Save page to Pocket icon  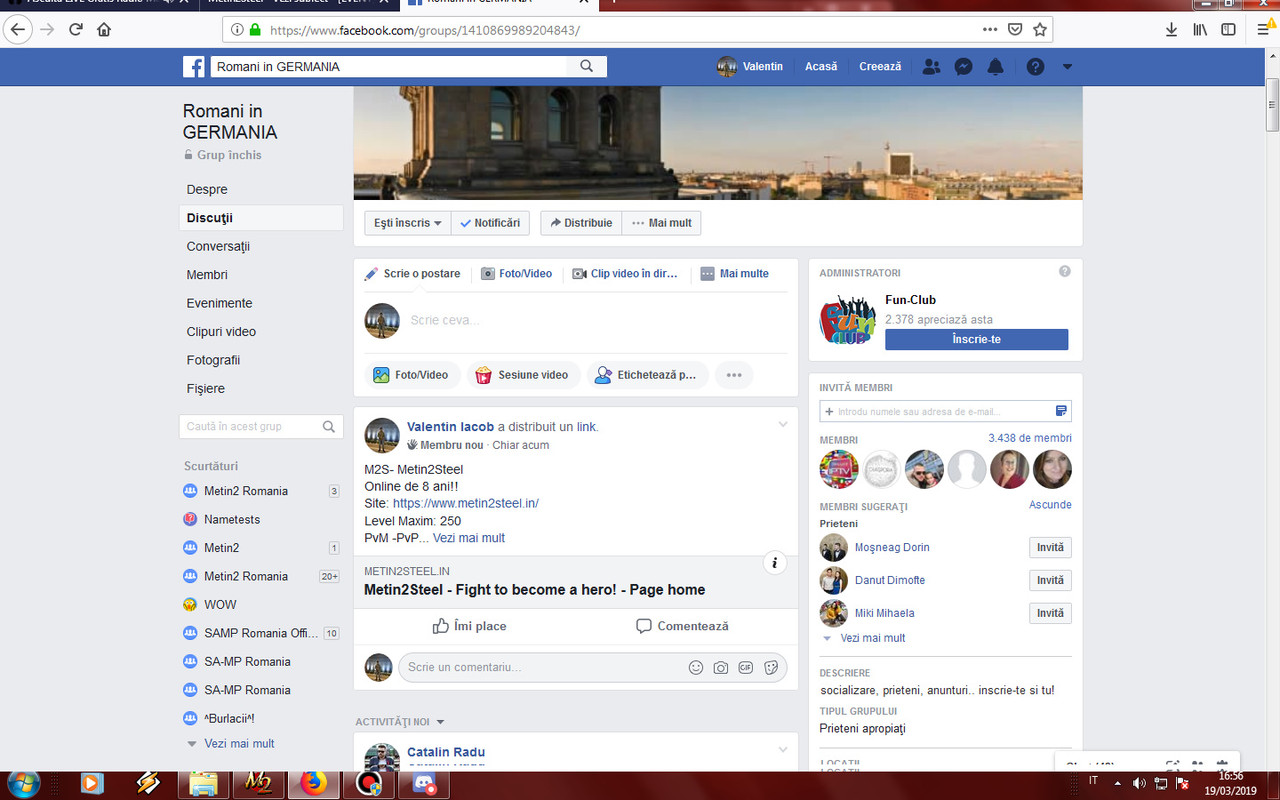click(x=1015, y=29)
